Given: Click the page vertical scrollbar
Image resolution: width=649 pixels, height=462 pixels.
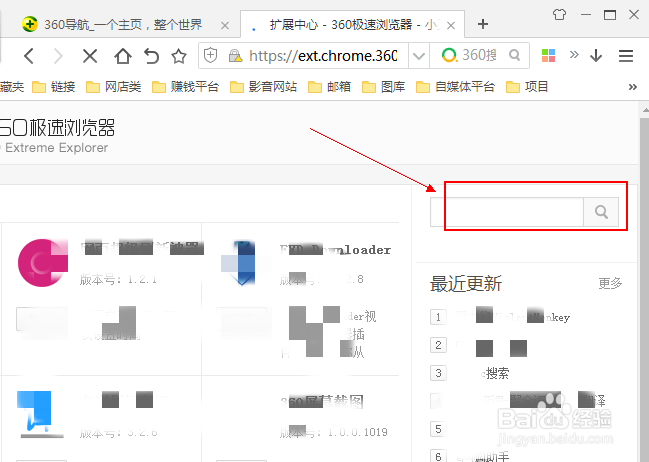Looking at the screenshot, I should tap(644, 282).
